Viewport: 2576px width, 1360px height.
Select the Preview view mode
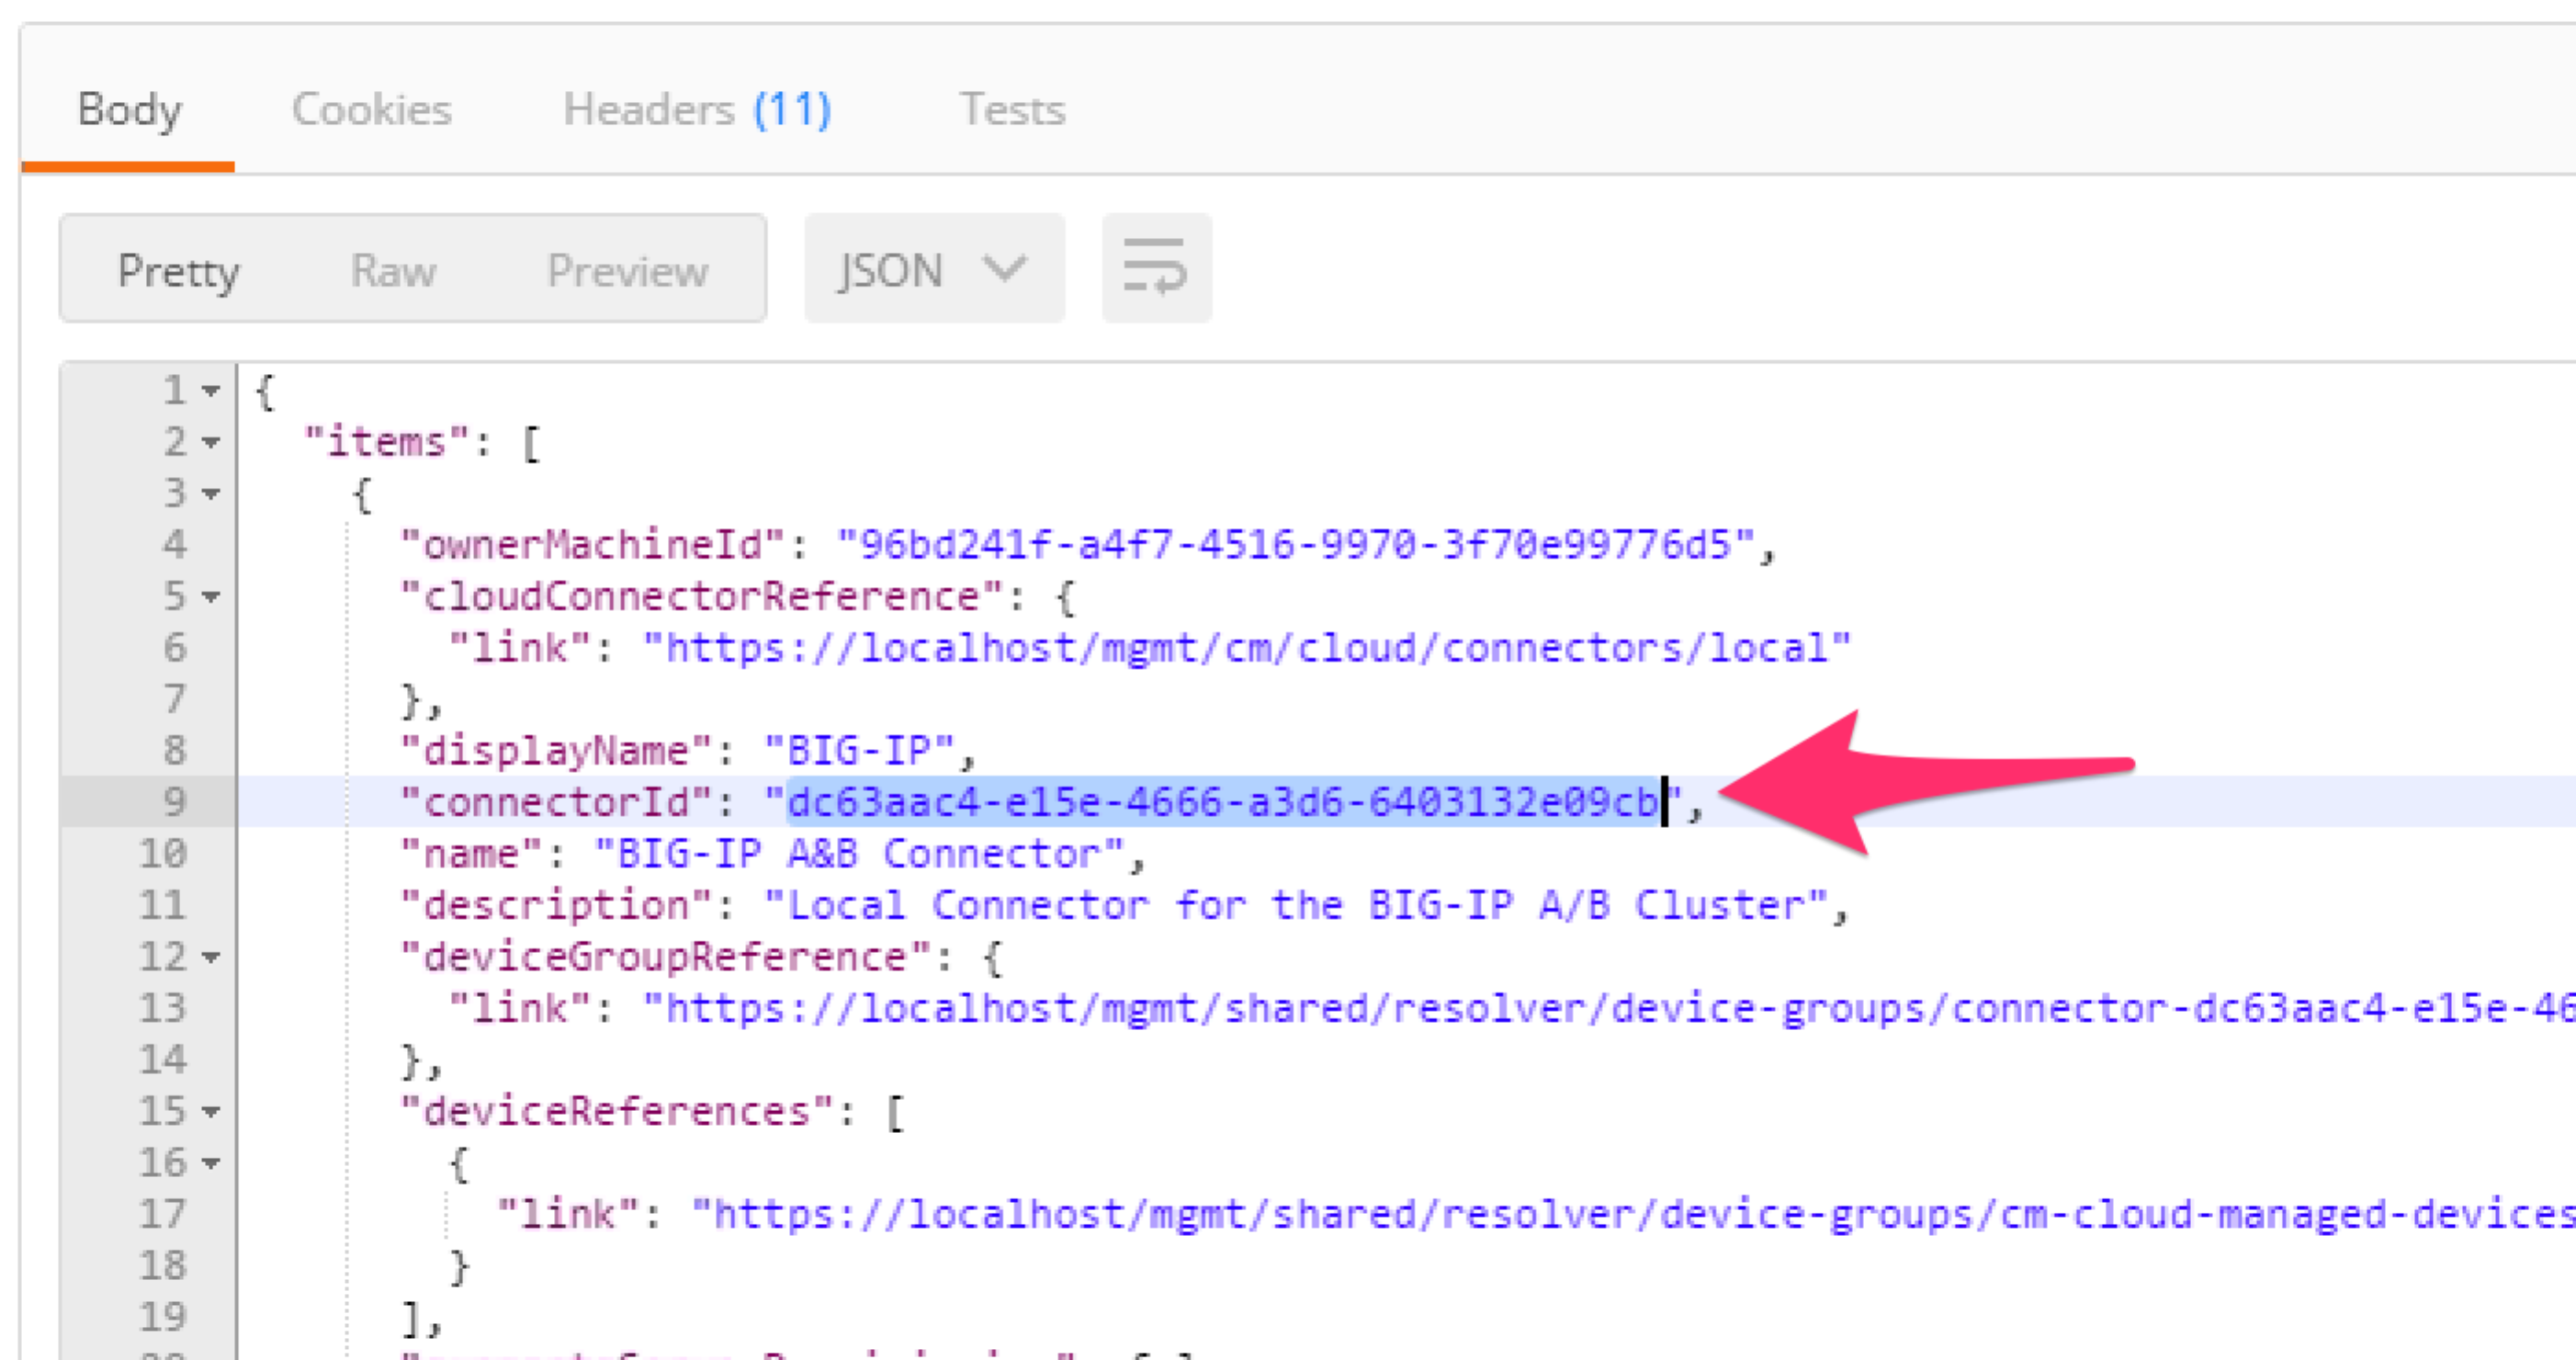tap(627, 270)
